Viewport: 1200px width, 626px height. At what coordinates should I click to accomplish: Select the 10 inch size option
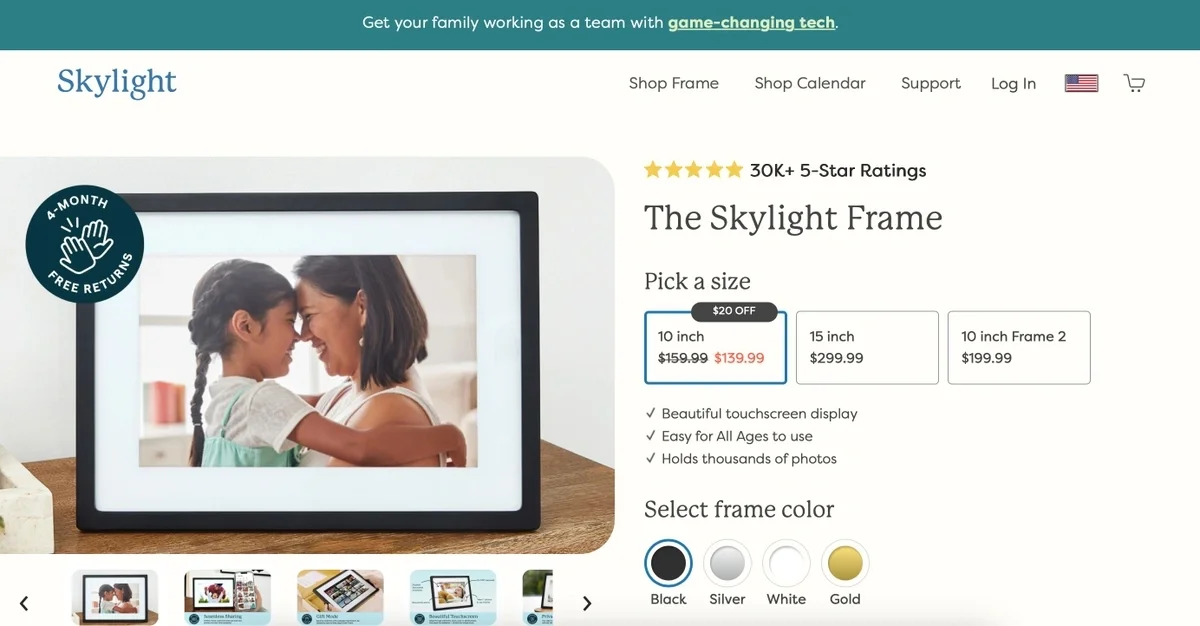pos(716,347)
